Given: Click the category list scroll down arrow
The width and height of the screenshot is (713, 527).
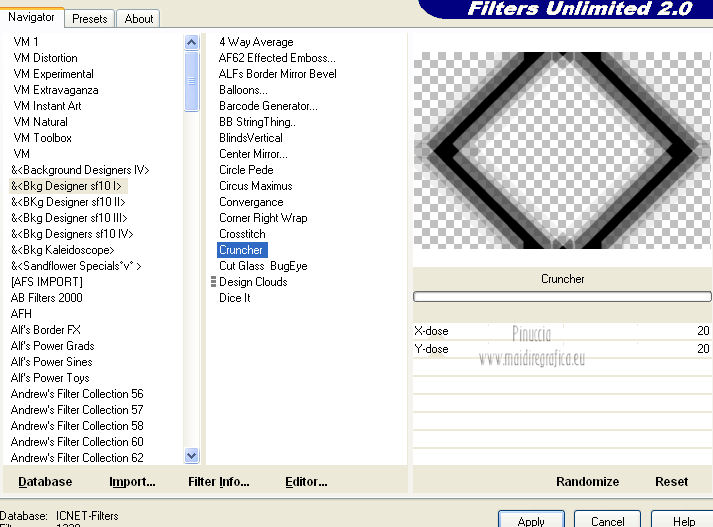Looking at the screenshot, I should [191, 455].
